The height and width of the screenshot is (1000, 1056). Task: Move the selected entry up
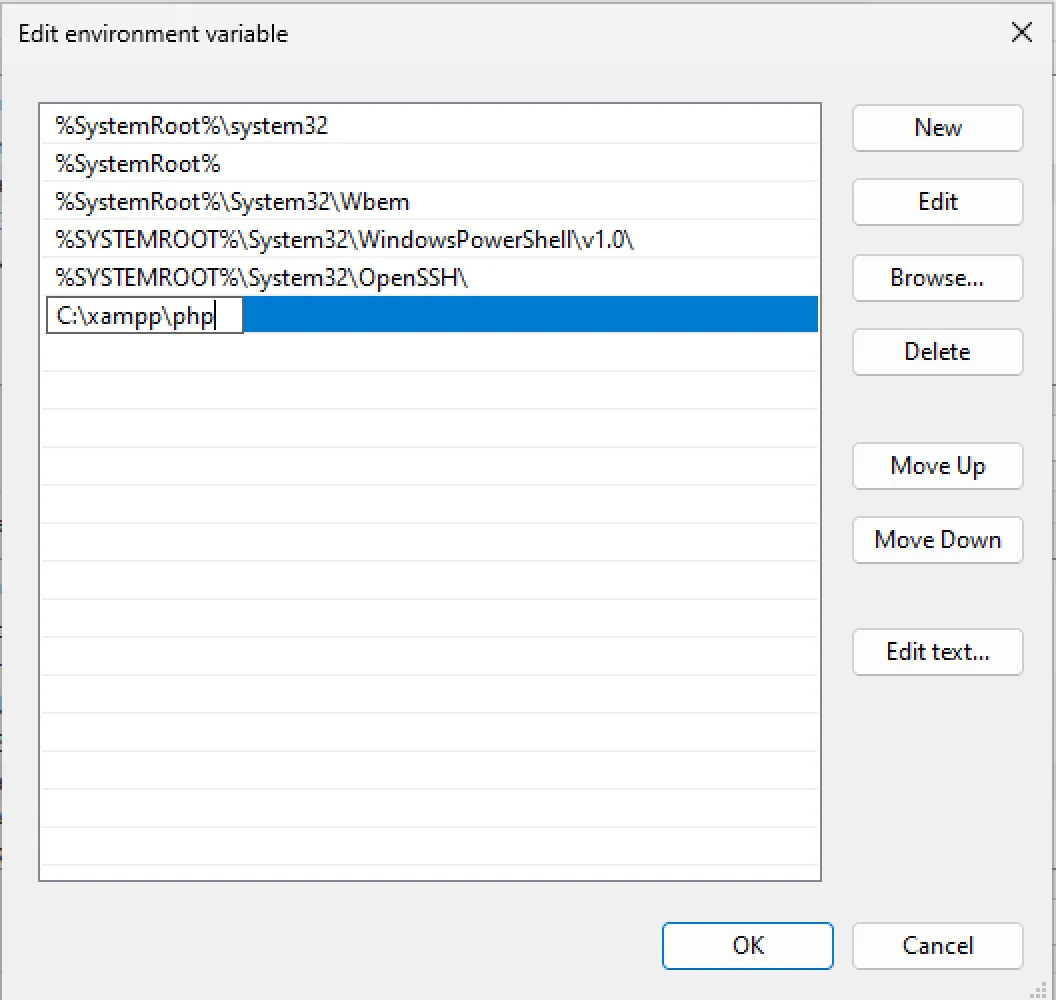click(x=937, y=466)
